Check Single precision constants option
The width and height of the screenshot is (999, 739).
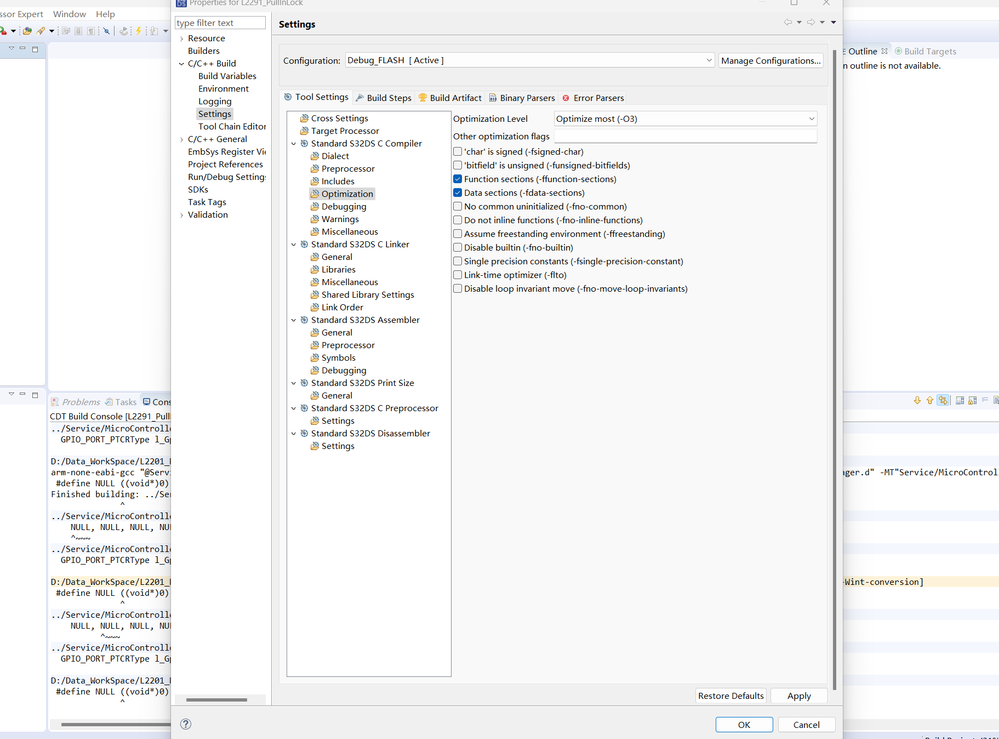pos(457,261)
